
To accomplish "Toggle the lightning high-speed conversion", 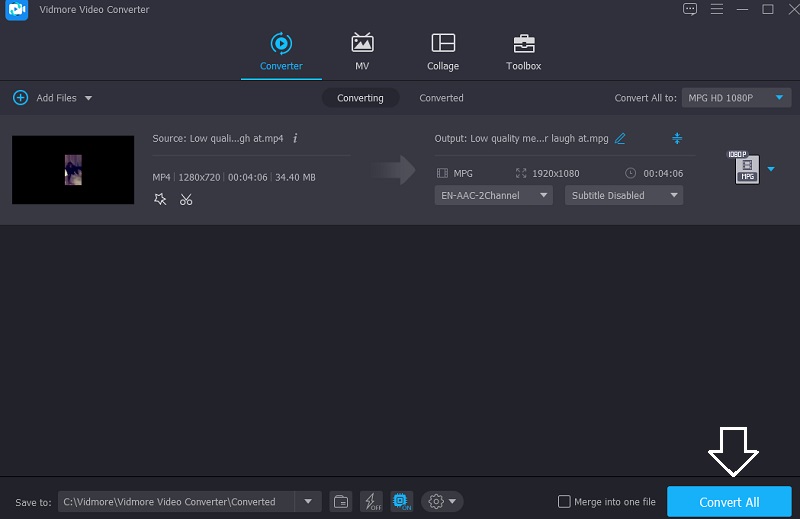I will (371, 501).
